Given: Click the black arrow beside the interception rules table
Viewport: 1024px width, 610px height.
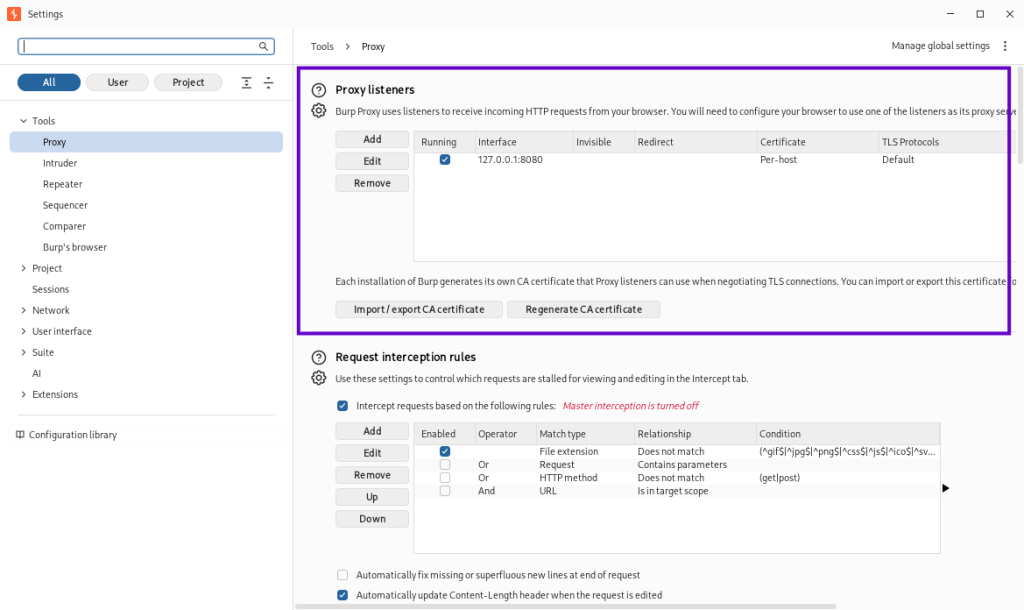Looking at the screenshot, I should 946,488.
